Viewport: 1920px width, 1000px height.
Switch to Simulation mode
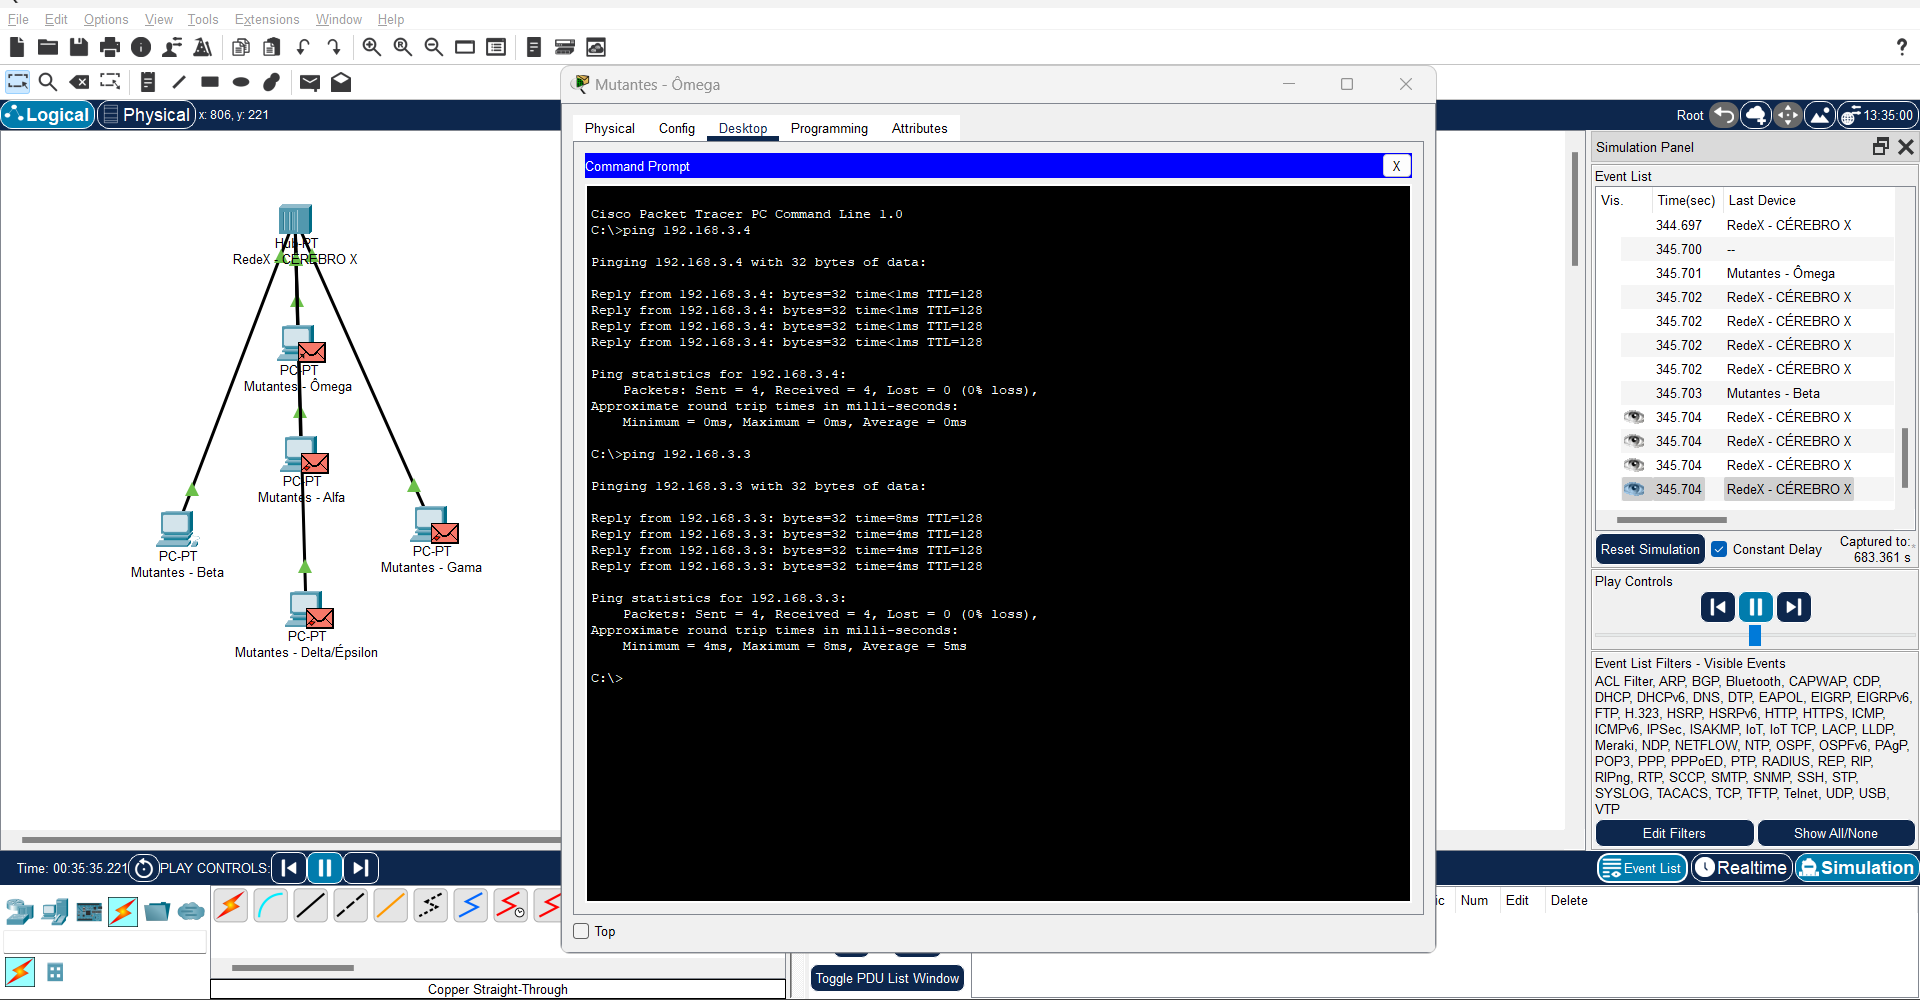click(1857, 868)
